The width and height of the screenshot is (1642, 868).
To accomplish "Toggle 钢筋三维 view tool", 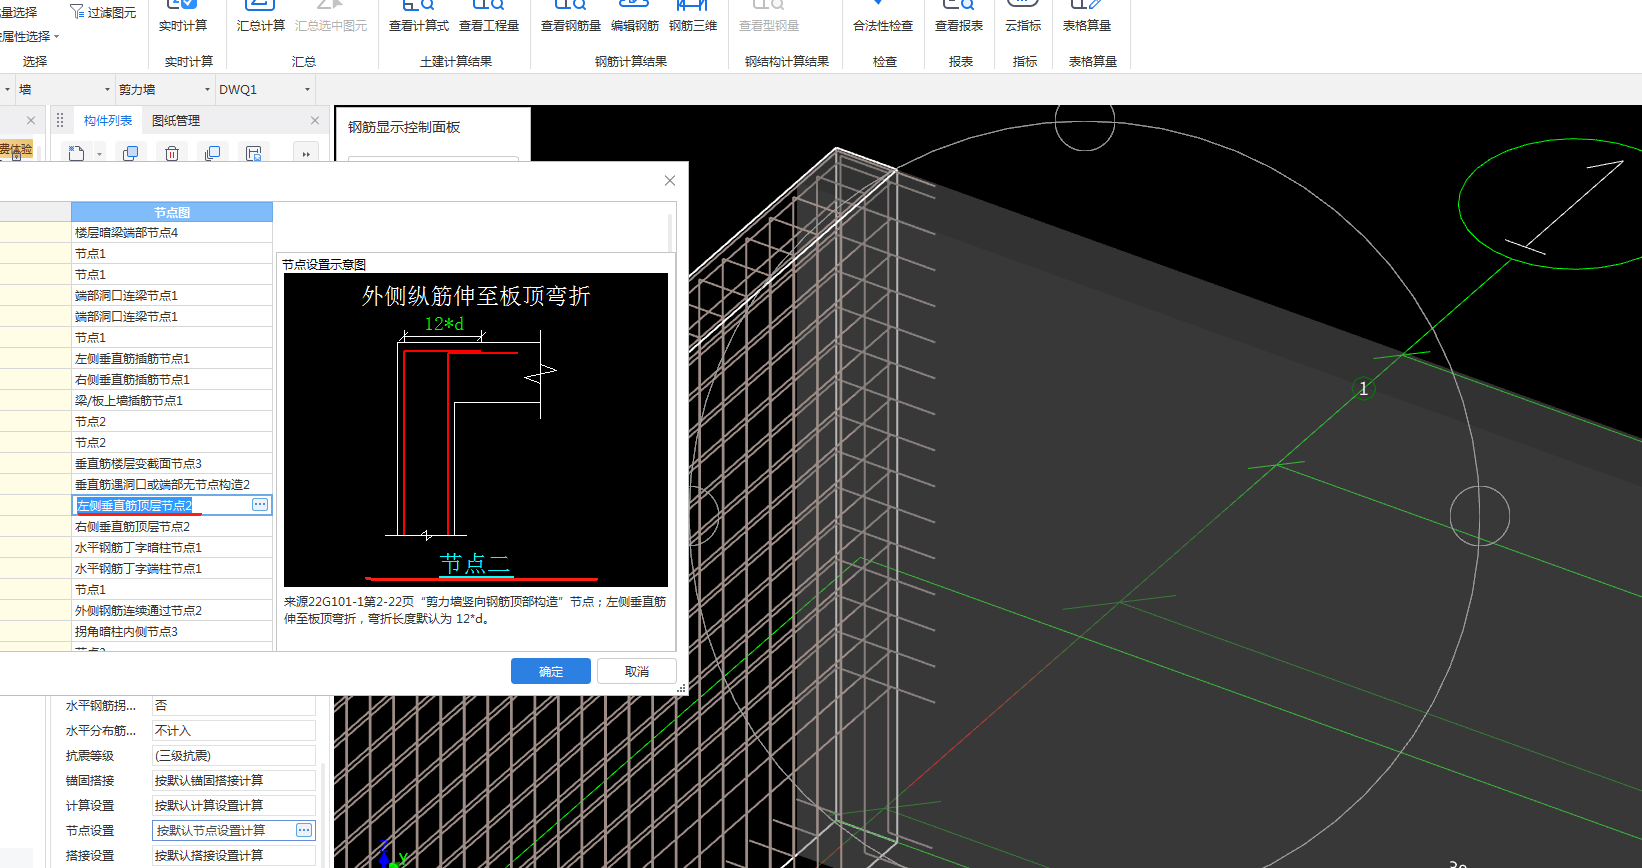I will coord(693,17).
